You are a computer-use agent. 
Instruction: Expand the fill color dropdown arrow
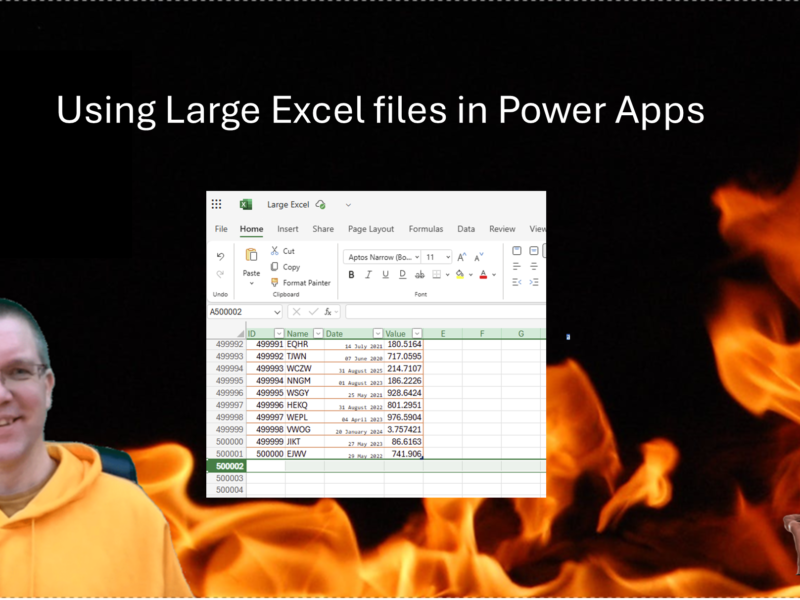[x=470, y=275]
